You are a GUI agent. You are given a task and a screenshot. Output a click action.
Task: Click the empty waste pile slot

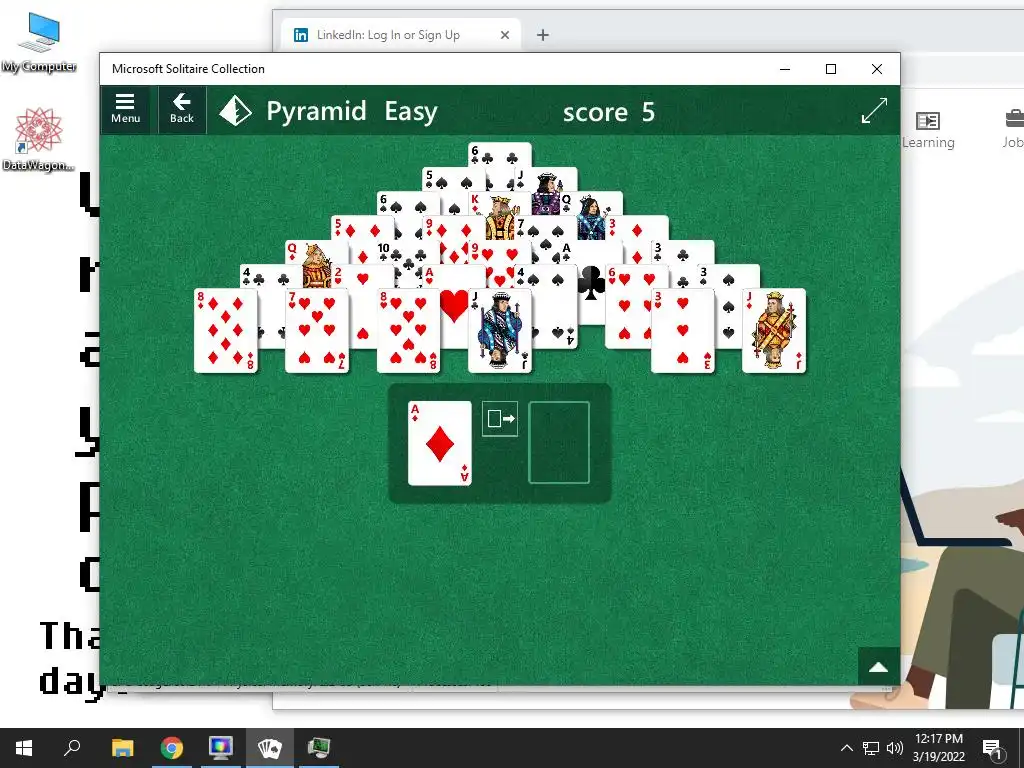[x=559, y=443]
